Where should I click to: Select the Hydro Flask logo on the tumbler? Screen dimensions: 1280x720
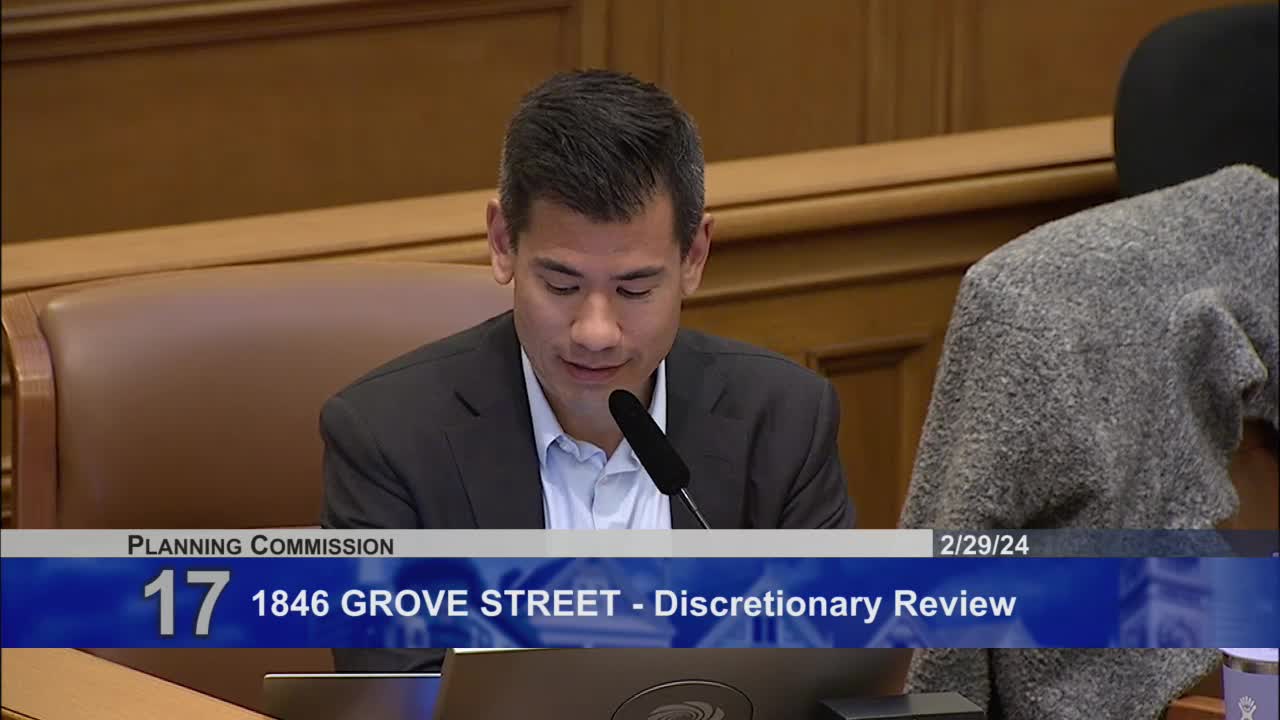1247,706
